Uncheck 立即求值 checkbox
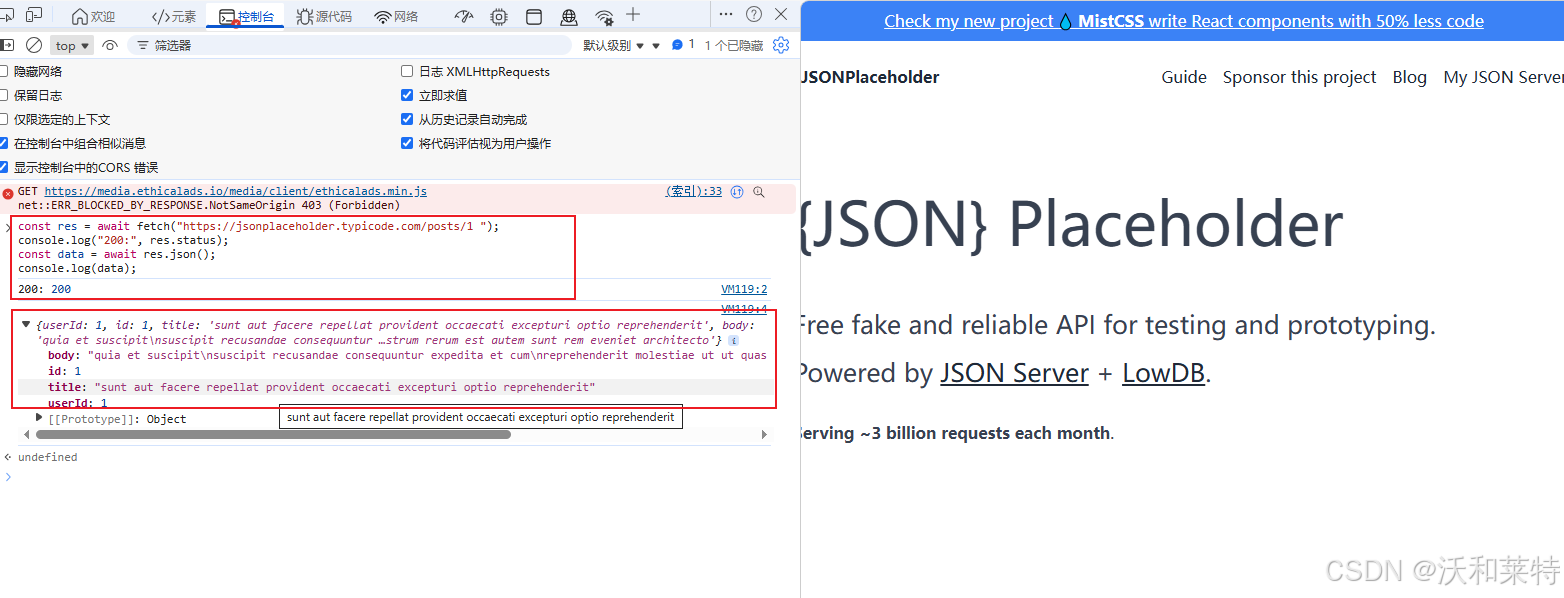Viewport: 1564px width, 598px height. pos(407,95)
